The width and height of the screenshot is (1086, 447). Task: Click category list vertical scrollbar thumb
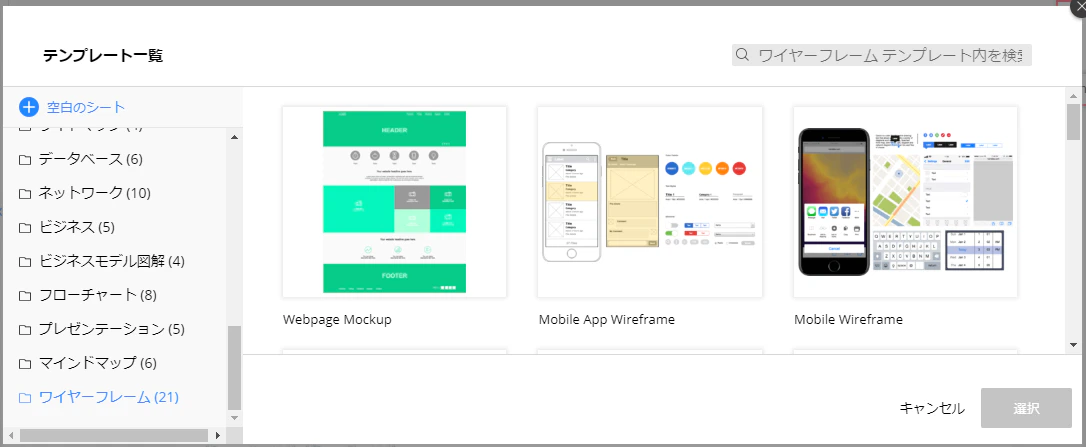pos(234,367)
